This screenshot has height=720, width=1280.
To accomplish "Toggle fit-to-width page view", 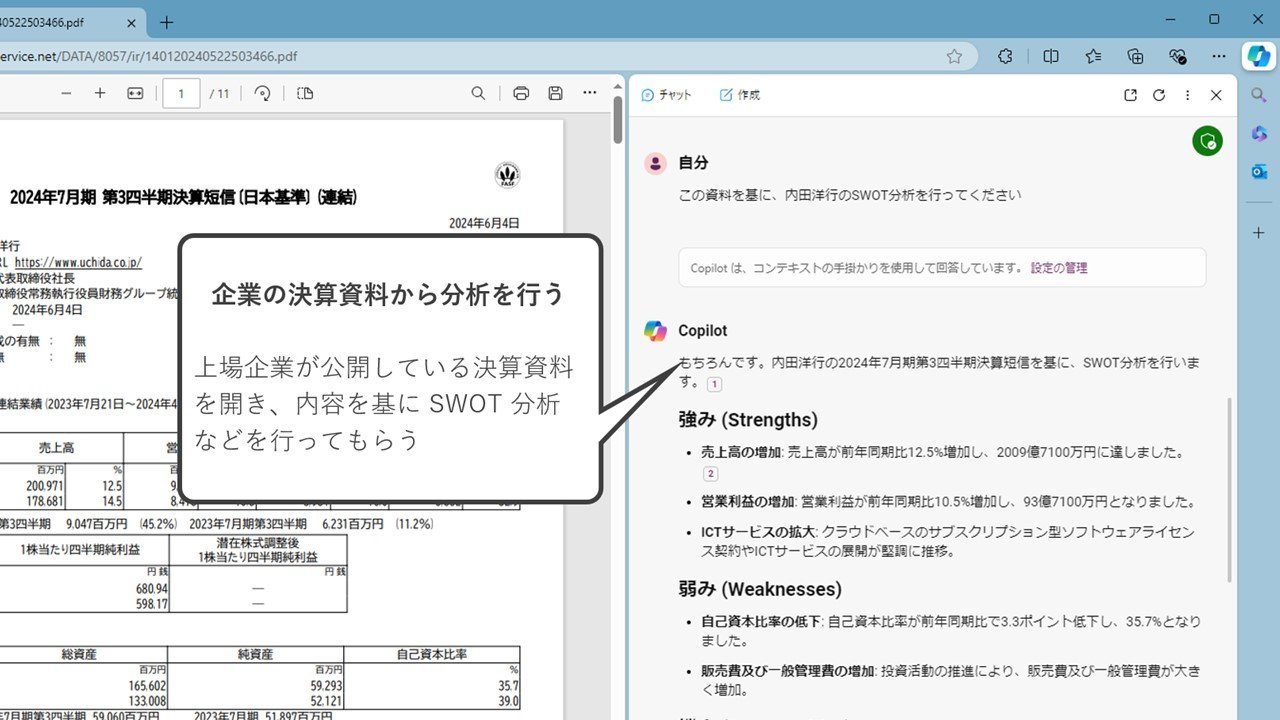I will [135, 93].
